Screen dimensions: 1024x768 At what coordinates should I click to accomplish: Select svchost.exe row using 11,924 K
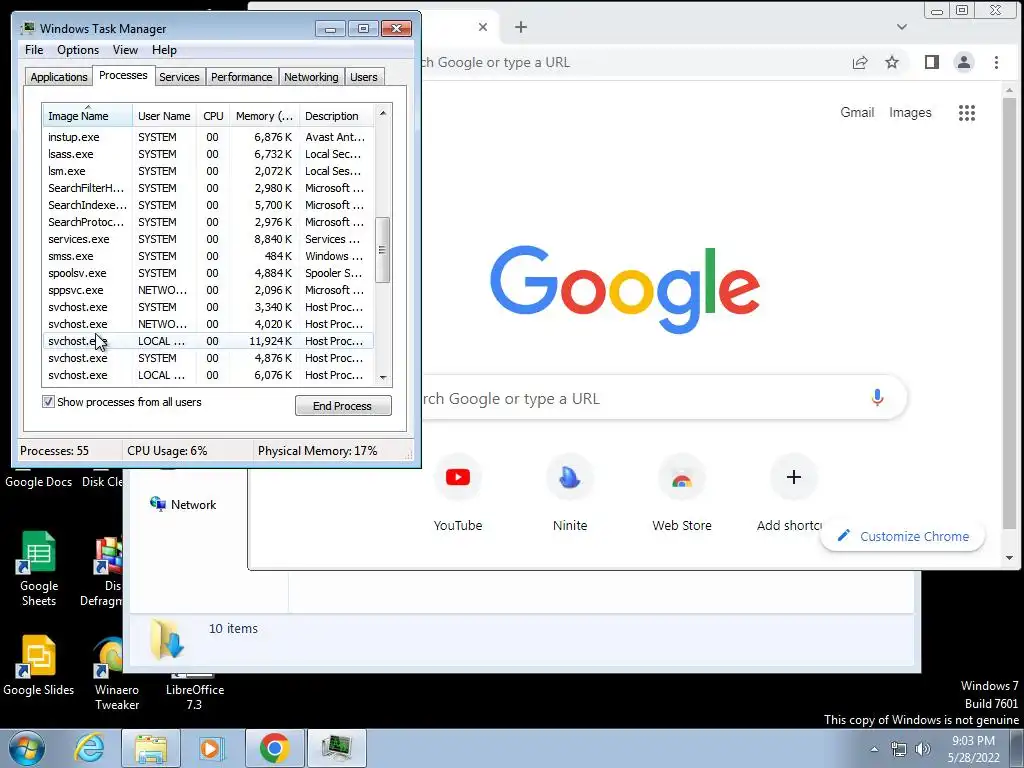[x=208, y=341]
